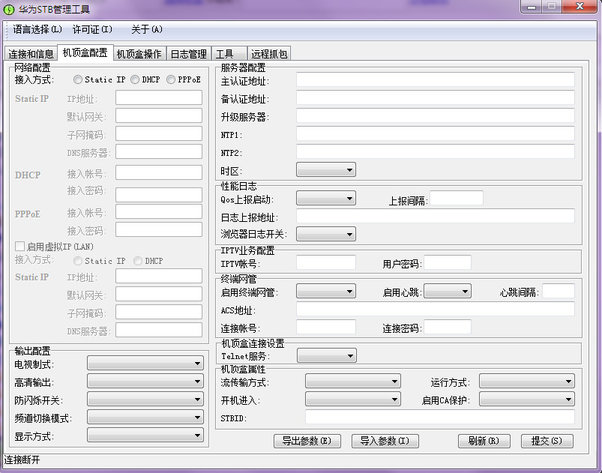Open the Qos上报启动 dropdown

326,198
